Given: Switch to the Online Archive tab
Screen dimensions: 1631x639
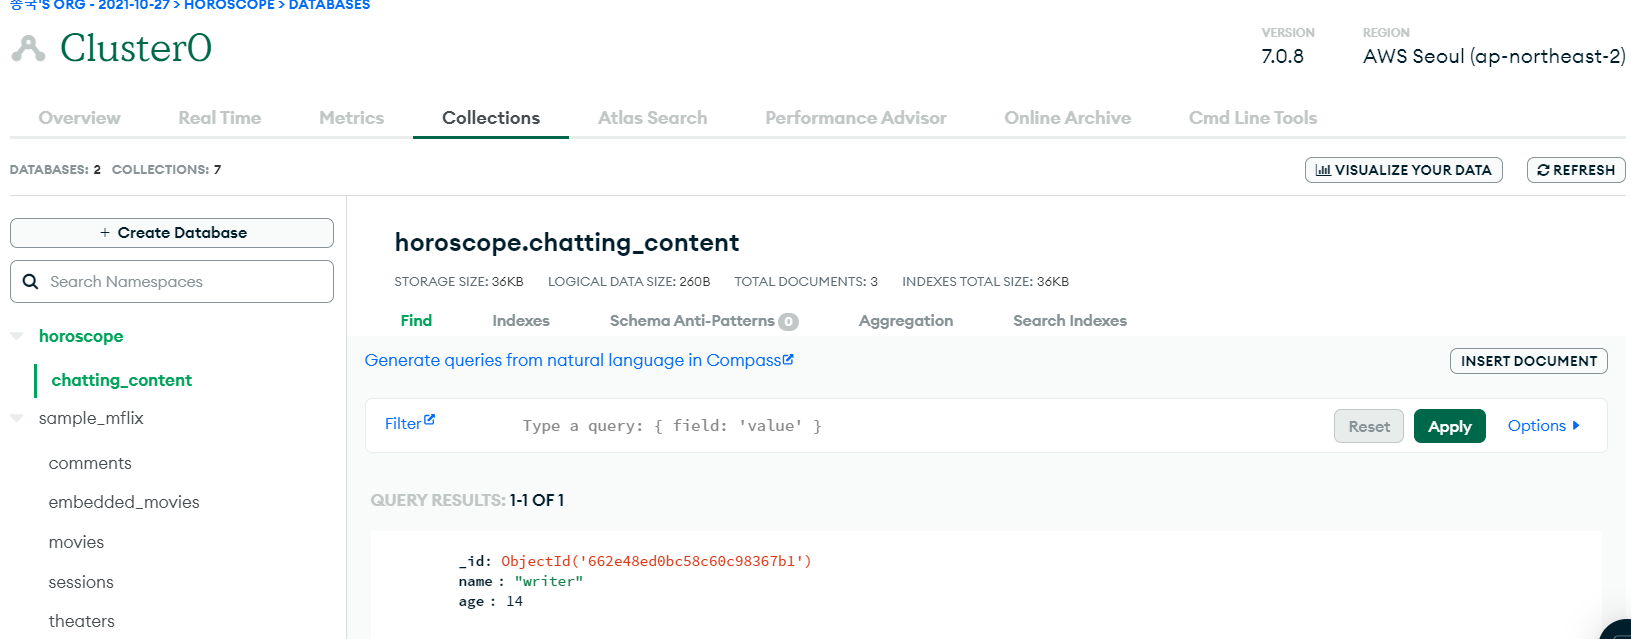Looking at the screenshot, I should (x=1067, y=118).
